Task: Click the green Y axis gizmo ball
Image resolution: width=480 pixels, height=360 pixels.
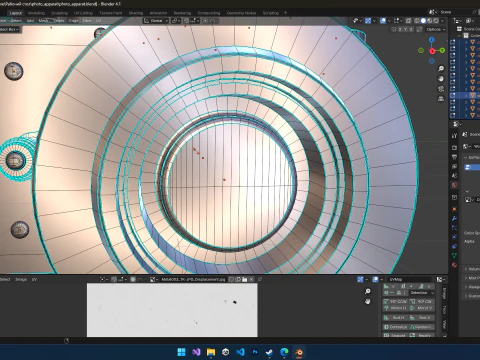Action: (442, 50)
